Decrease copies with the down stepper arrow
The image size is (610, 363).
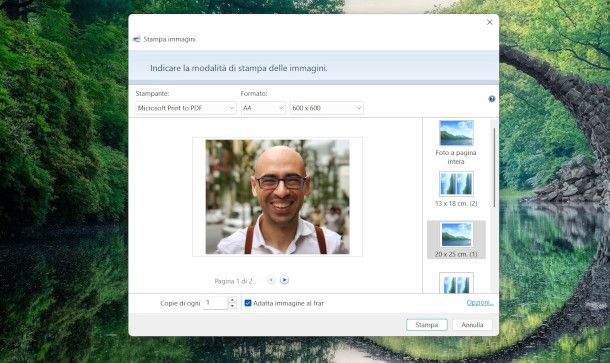click(x=232, y=306)
